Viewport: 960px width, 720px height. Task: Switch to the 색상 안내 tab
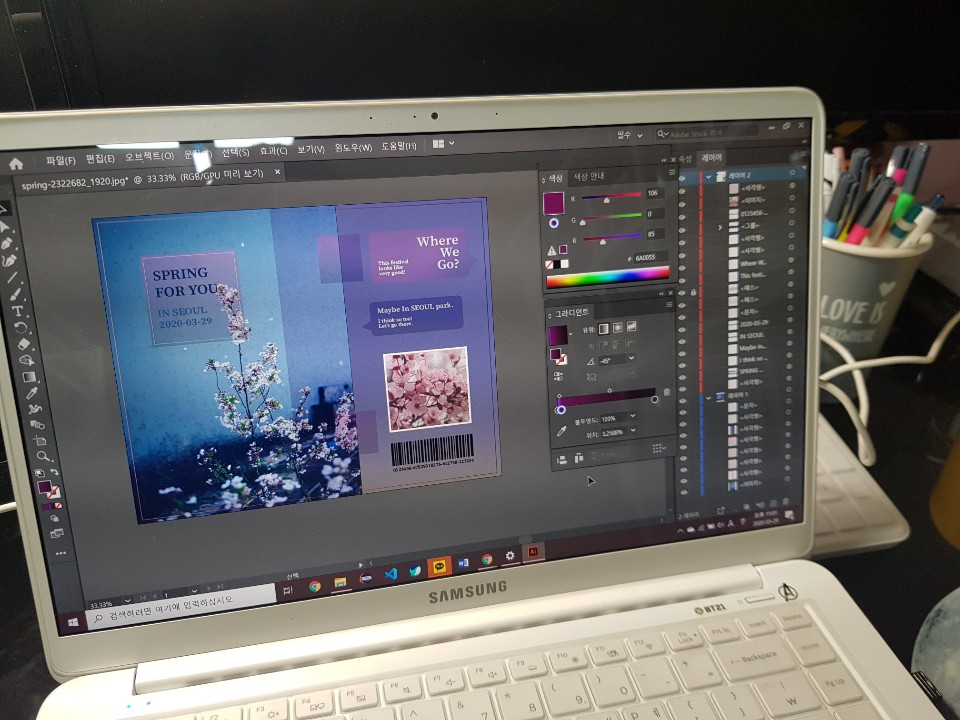coord(589,176)
